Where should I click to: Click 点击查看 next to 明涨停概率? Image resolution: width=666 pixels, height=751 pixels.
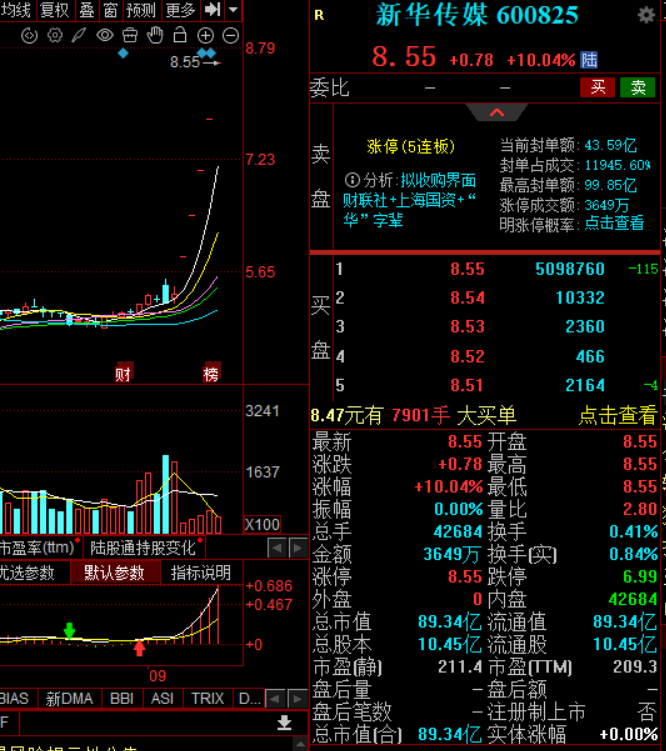tap(614, 223)
